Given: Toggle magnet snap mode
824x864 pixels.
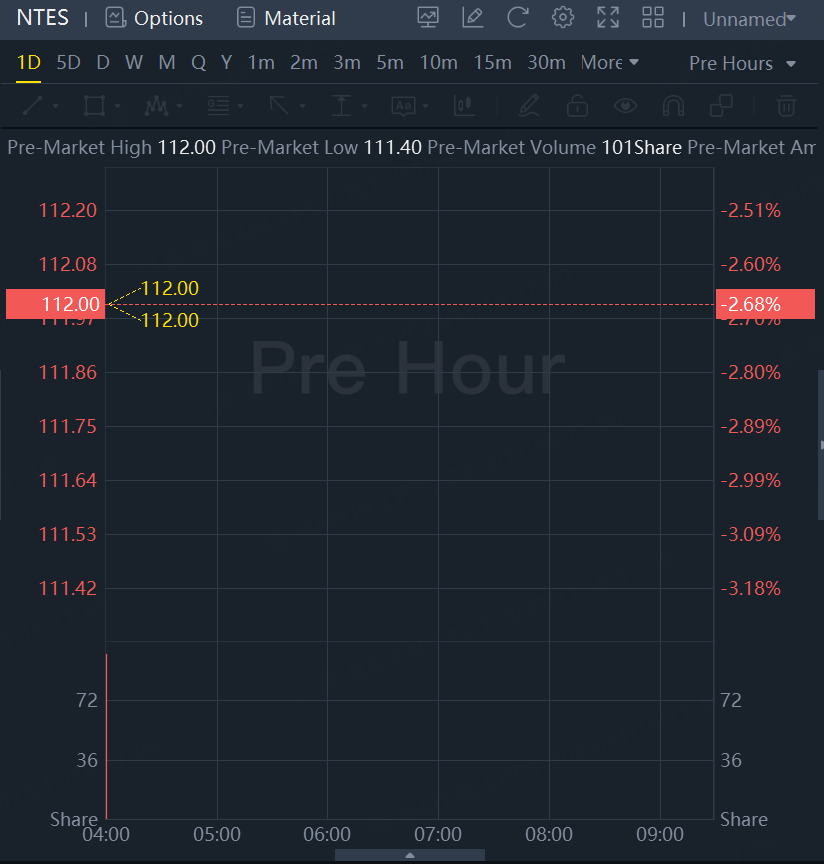Looking at the screenshot, I should coord(673,105).
